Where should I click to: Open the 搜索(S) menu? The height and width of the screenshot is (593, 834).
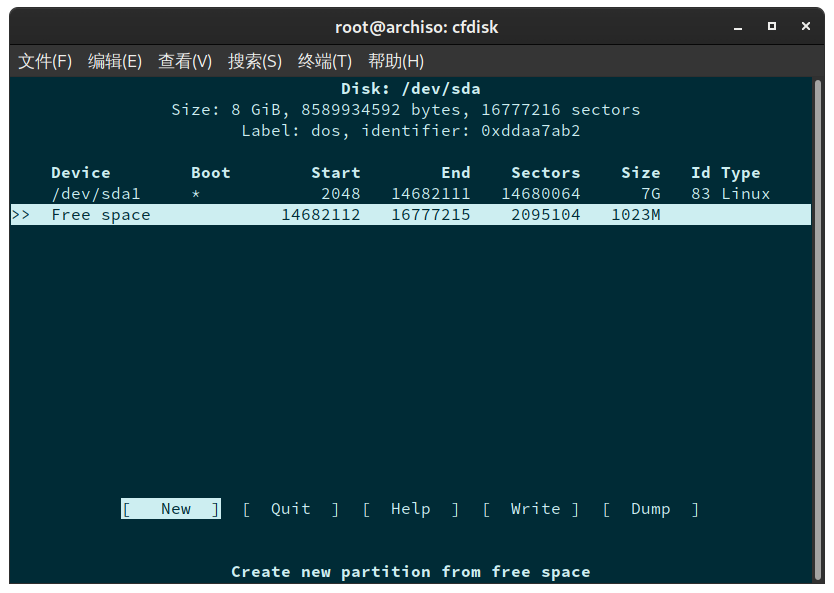(254, 61)
